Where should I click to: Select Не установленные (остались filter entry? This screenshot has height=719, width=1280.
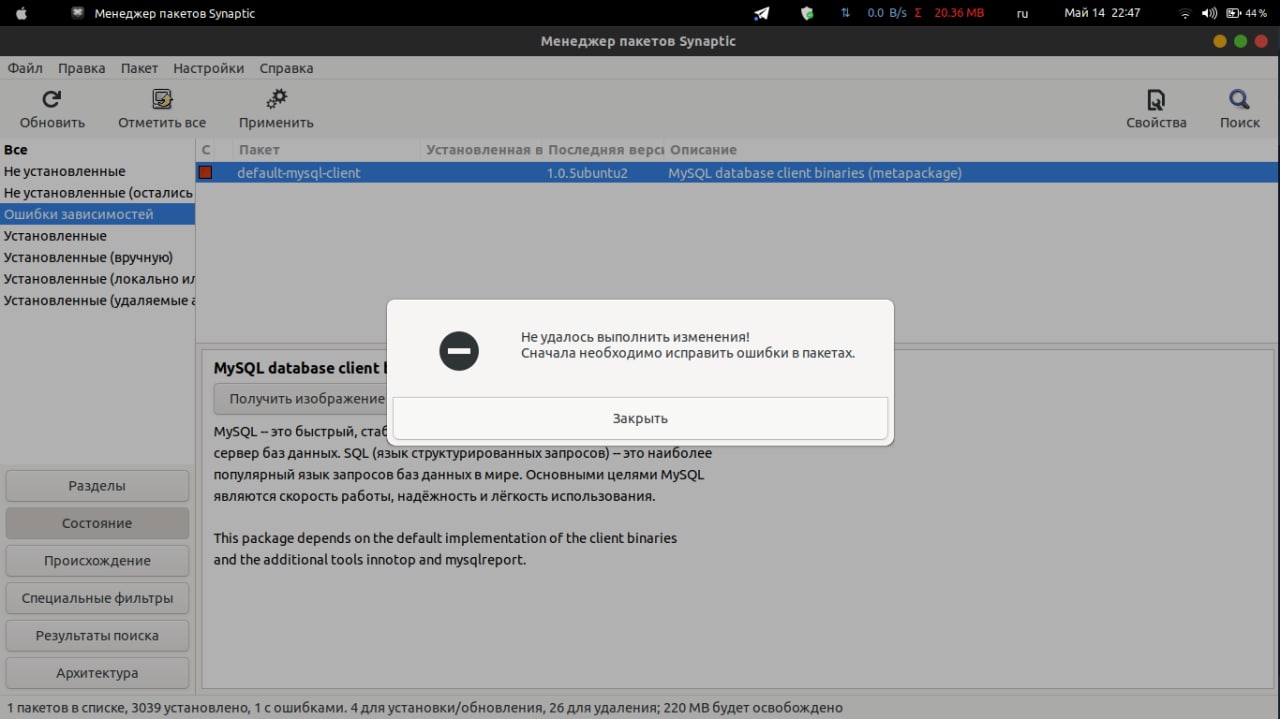[97, 193]
